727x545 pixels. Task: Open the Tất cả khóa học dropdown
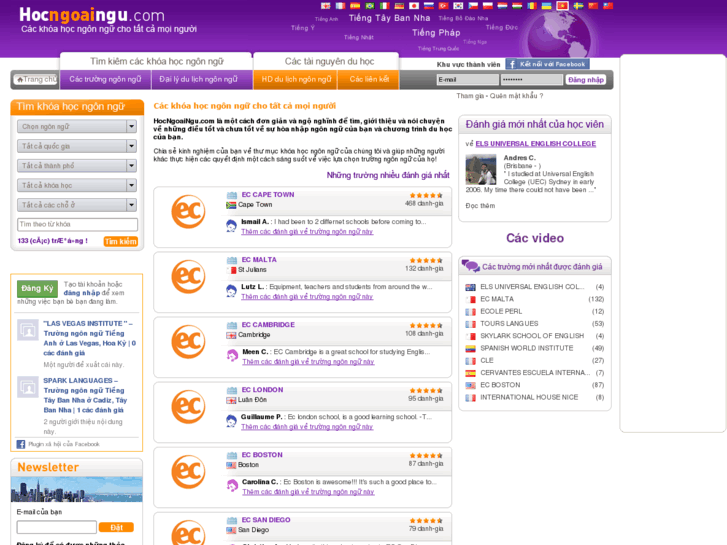[77, 186]
